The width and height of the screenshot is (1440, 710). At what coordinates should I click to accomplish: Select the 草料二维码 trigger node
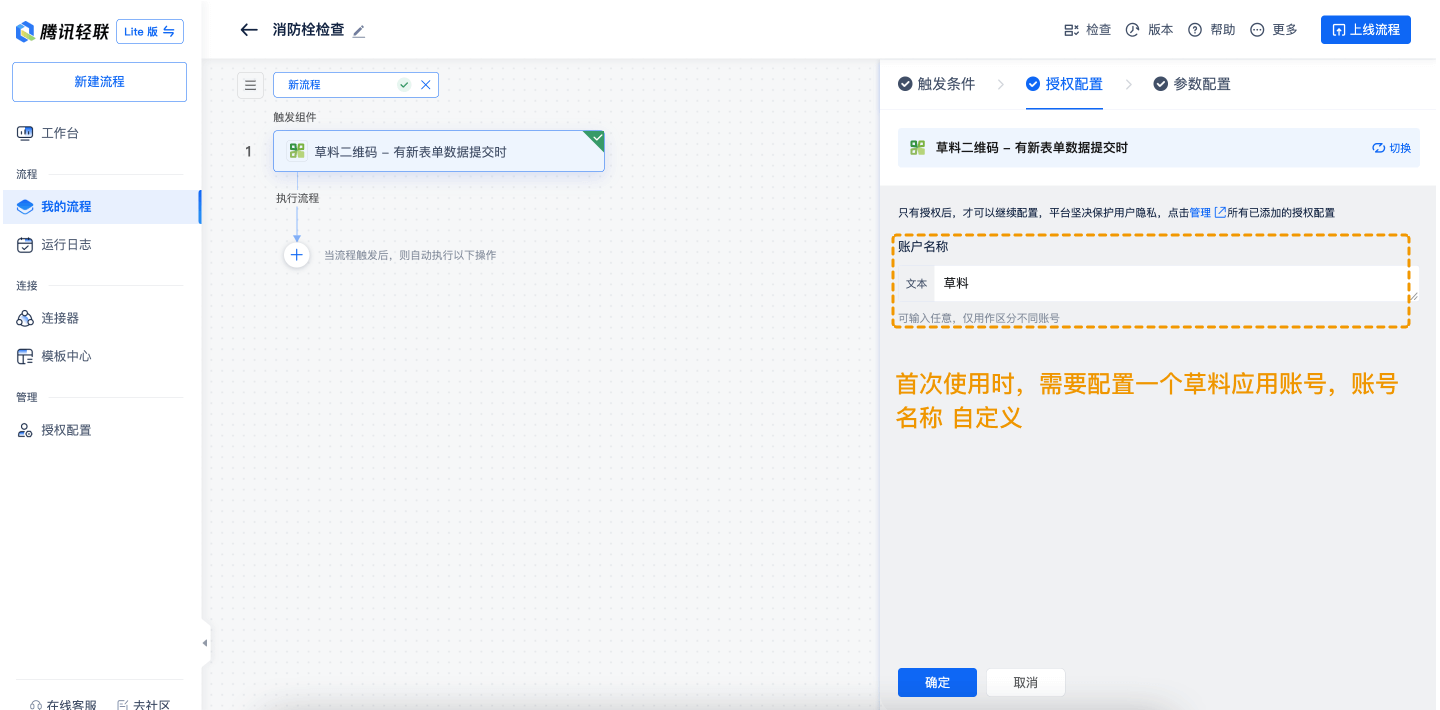pyautogui.click(x=439, y=151)
